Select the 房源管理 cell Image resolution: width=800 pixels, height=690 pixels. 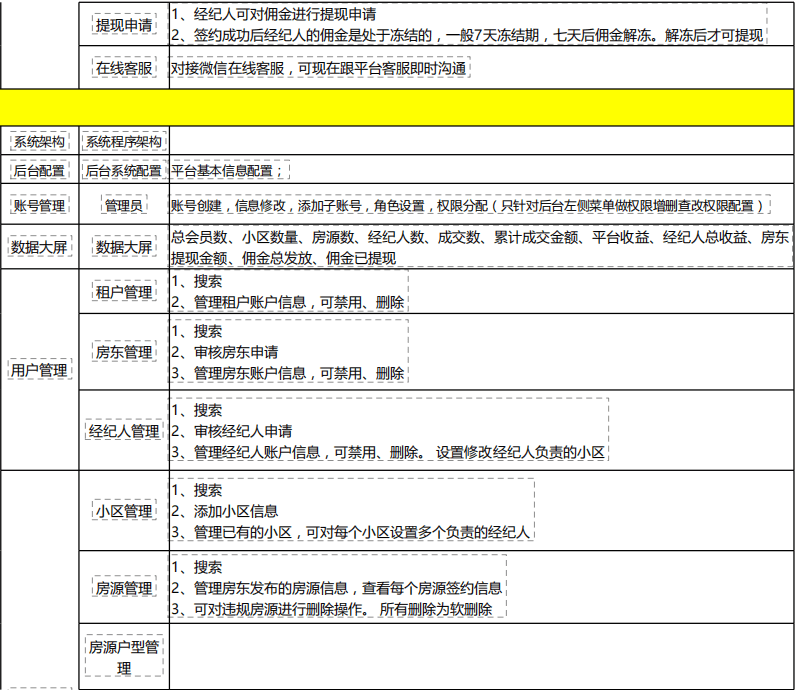point(124,588)
